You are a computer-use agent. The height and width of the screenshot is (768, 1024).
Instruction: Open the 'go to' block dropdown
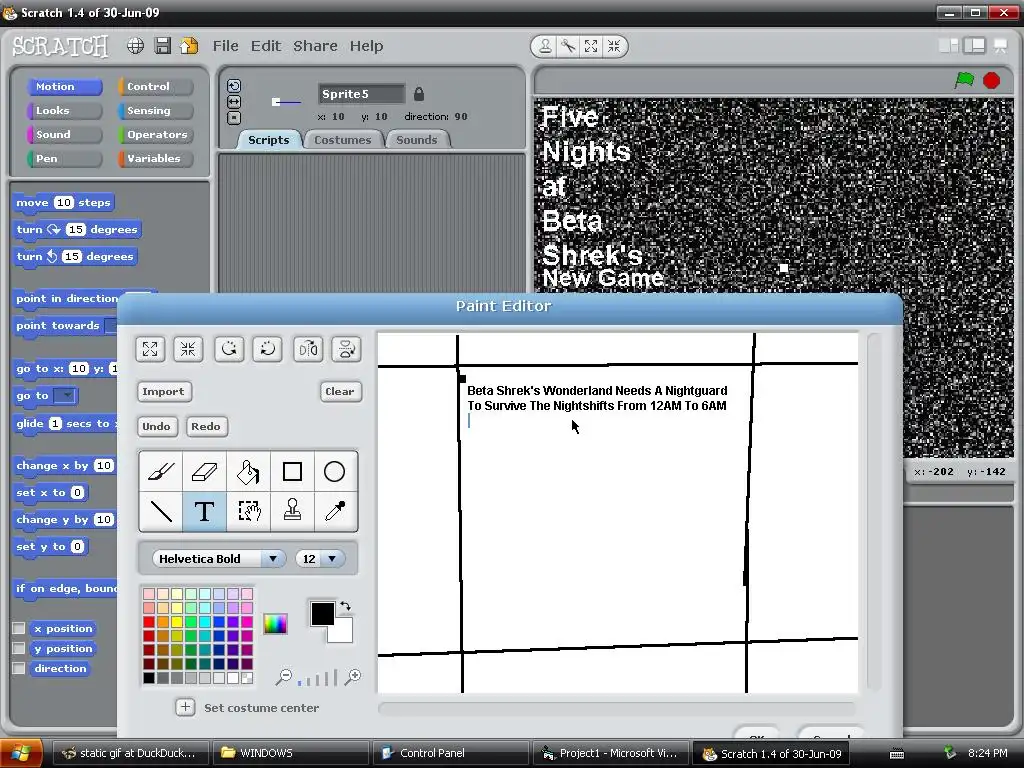[x=65, y=396]
